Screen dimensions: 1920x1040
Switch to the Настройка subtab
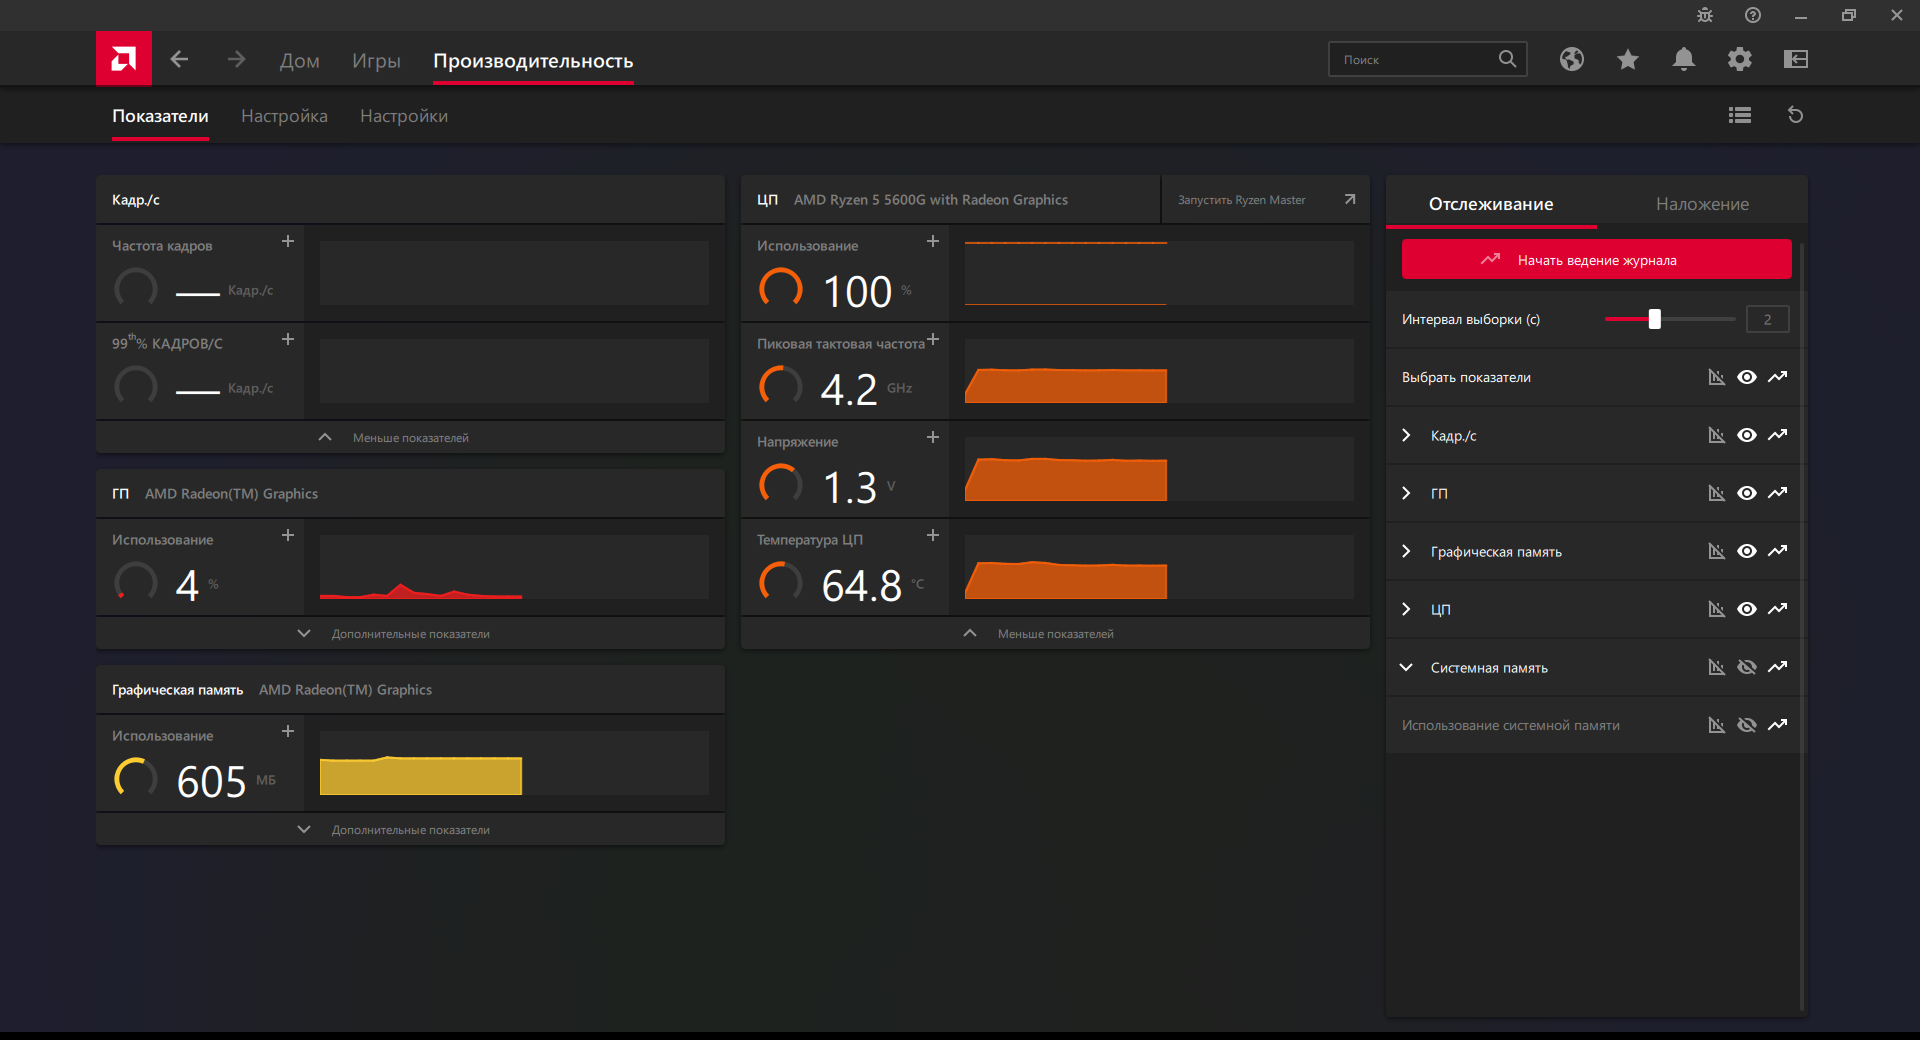pos(284,116)
